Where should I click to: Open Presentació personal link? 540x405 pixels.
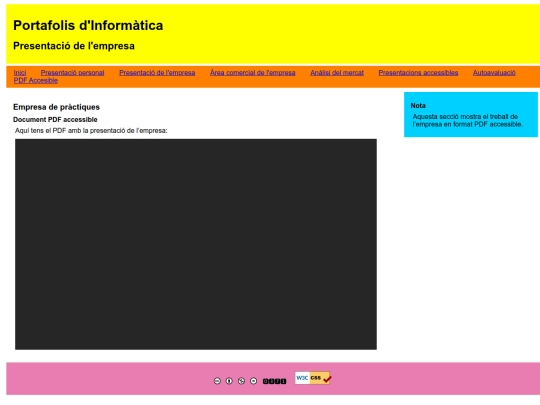coord(72,73)
